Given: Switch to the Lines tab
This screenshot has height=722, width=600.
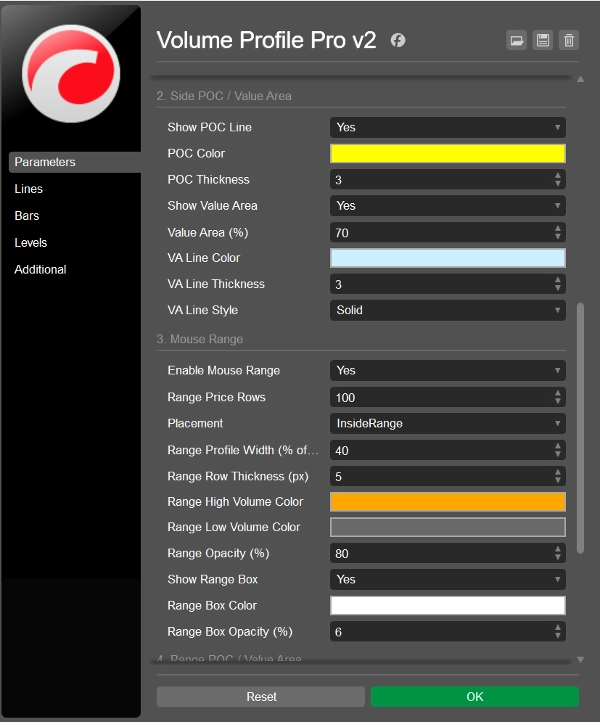Looking at the screenshot, I should pyautogui.click(x=29, y=189).
